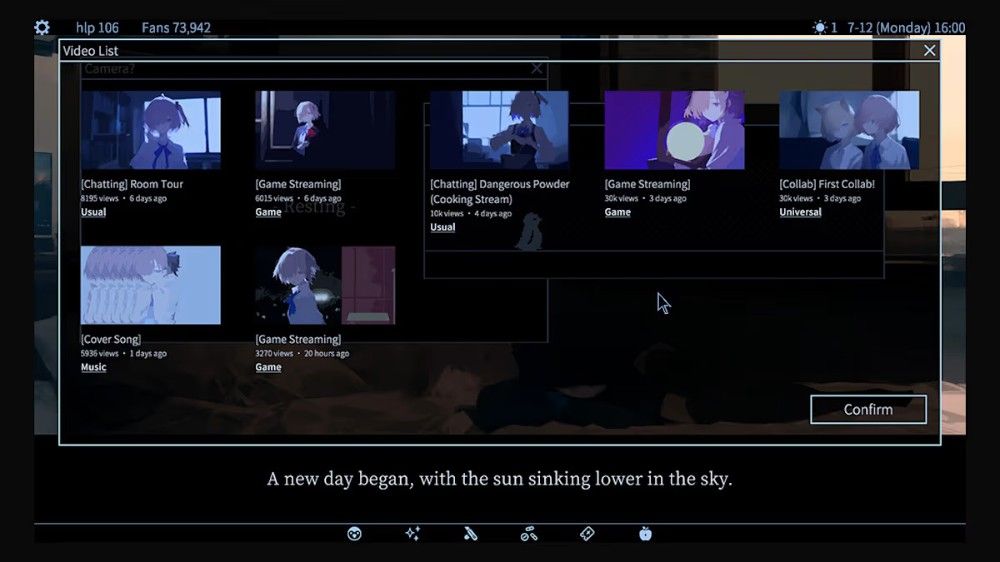Click the Usual tag under Dangerous Powder
Viewport: 1000px width, 562px height.
coord(443,227)
